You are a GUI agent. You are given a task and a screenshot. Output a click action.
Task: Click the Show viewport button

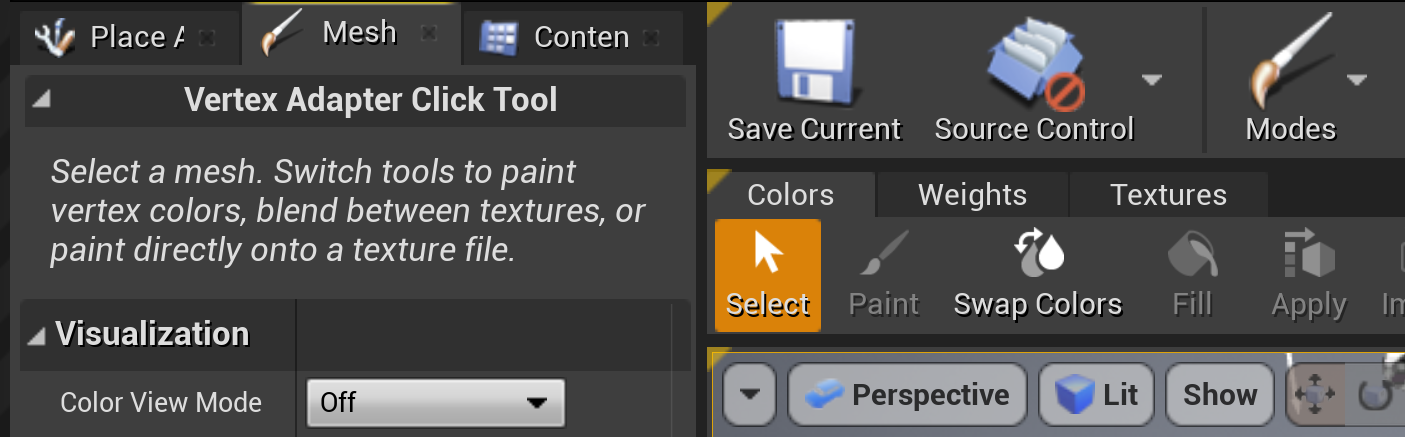coord(1219,395)
